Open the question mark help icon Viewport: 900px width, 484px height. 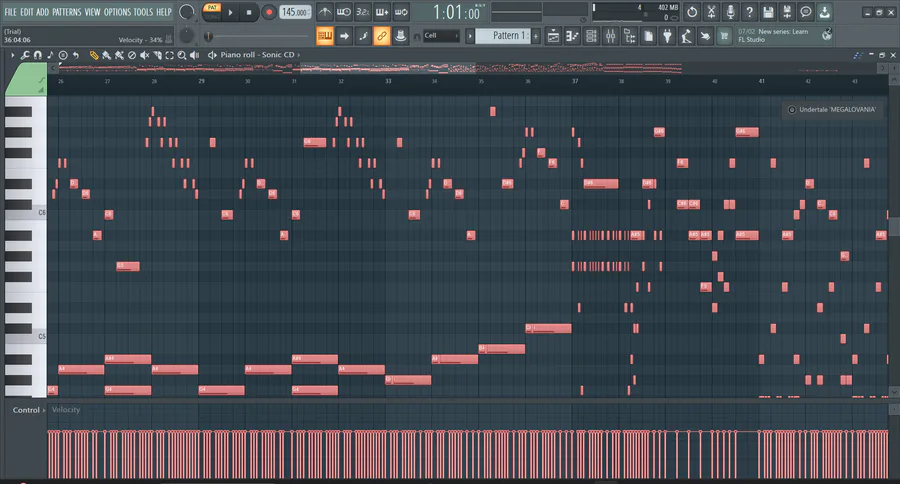[x=749, y=11]
